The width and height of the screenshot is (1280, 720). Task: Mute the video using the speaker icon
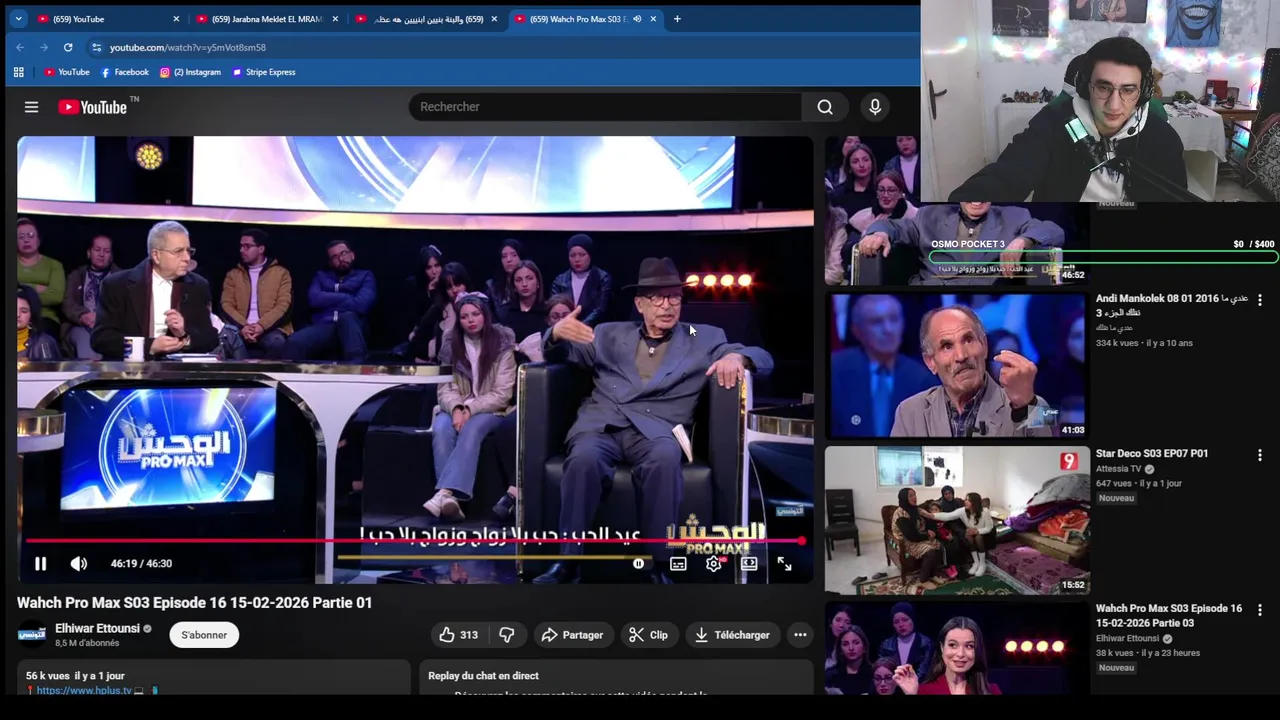[x=78, y=564]
